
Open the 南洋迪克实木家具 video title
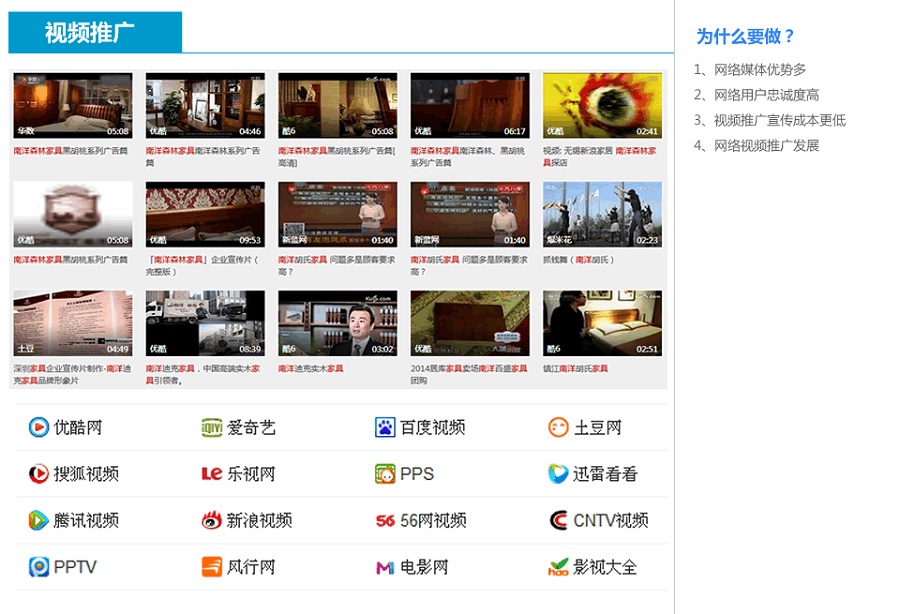[x=311, y=368]
